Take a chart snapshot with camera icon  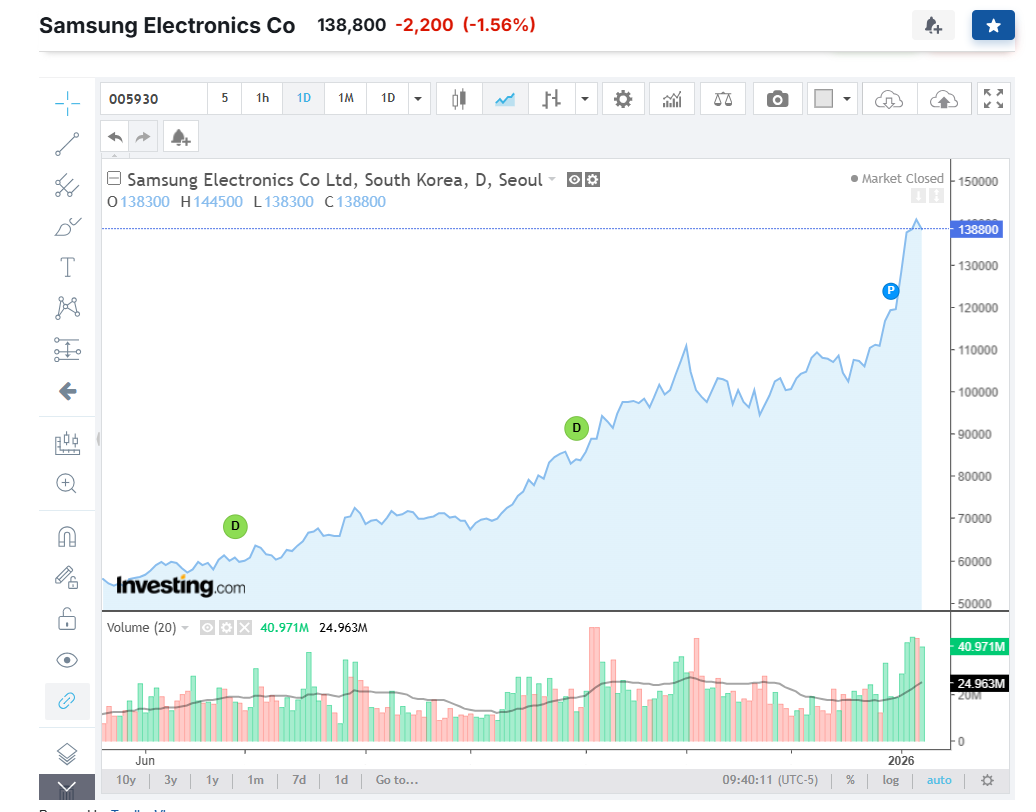tap(778, 99)
